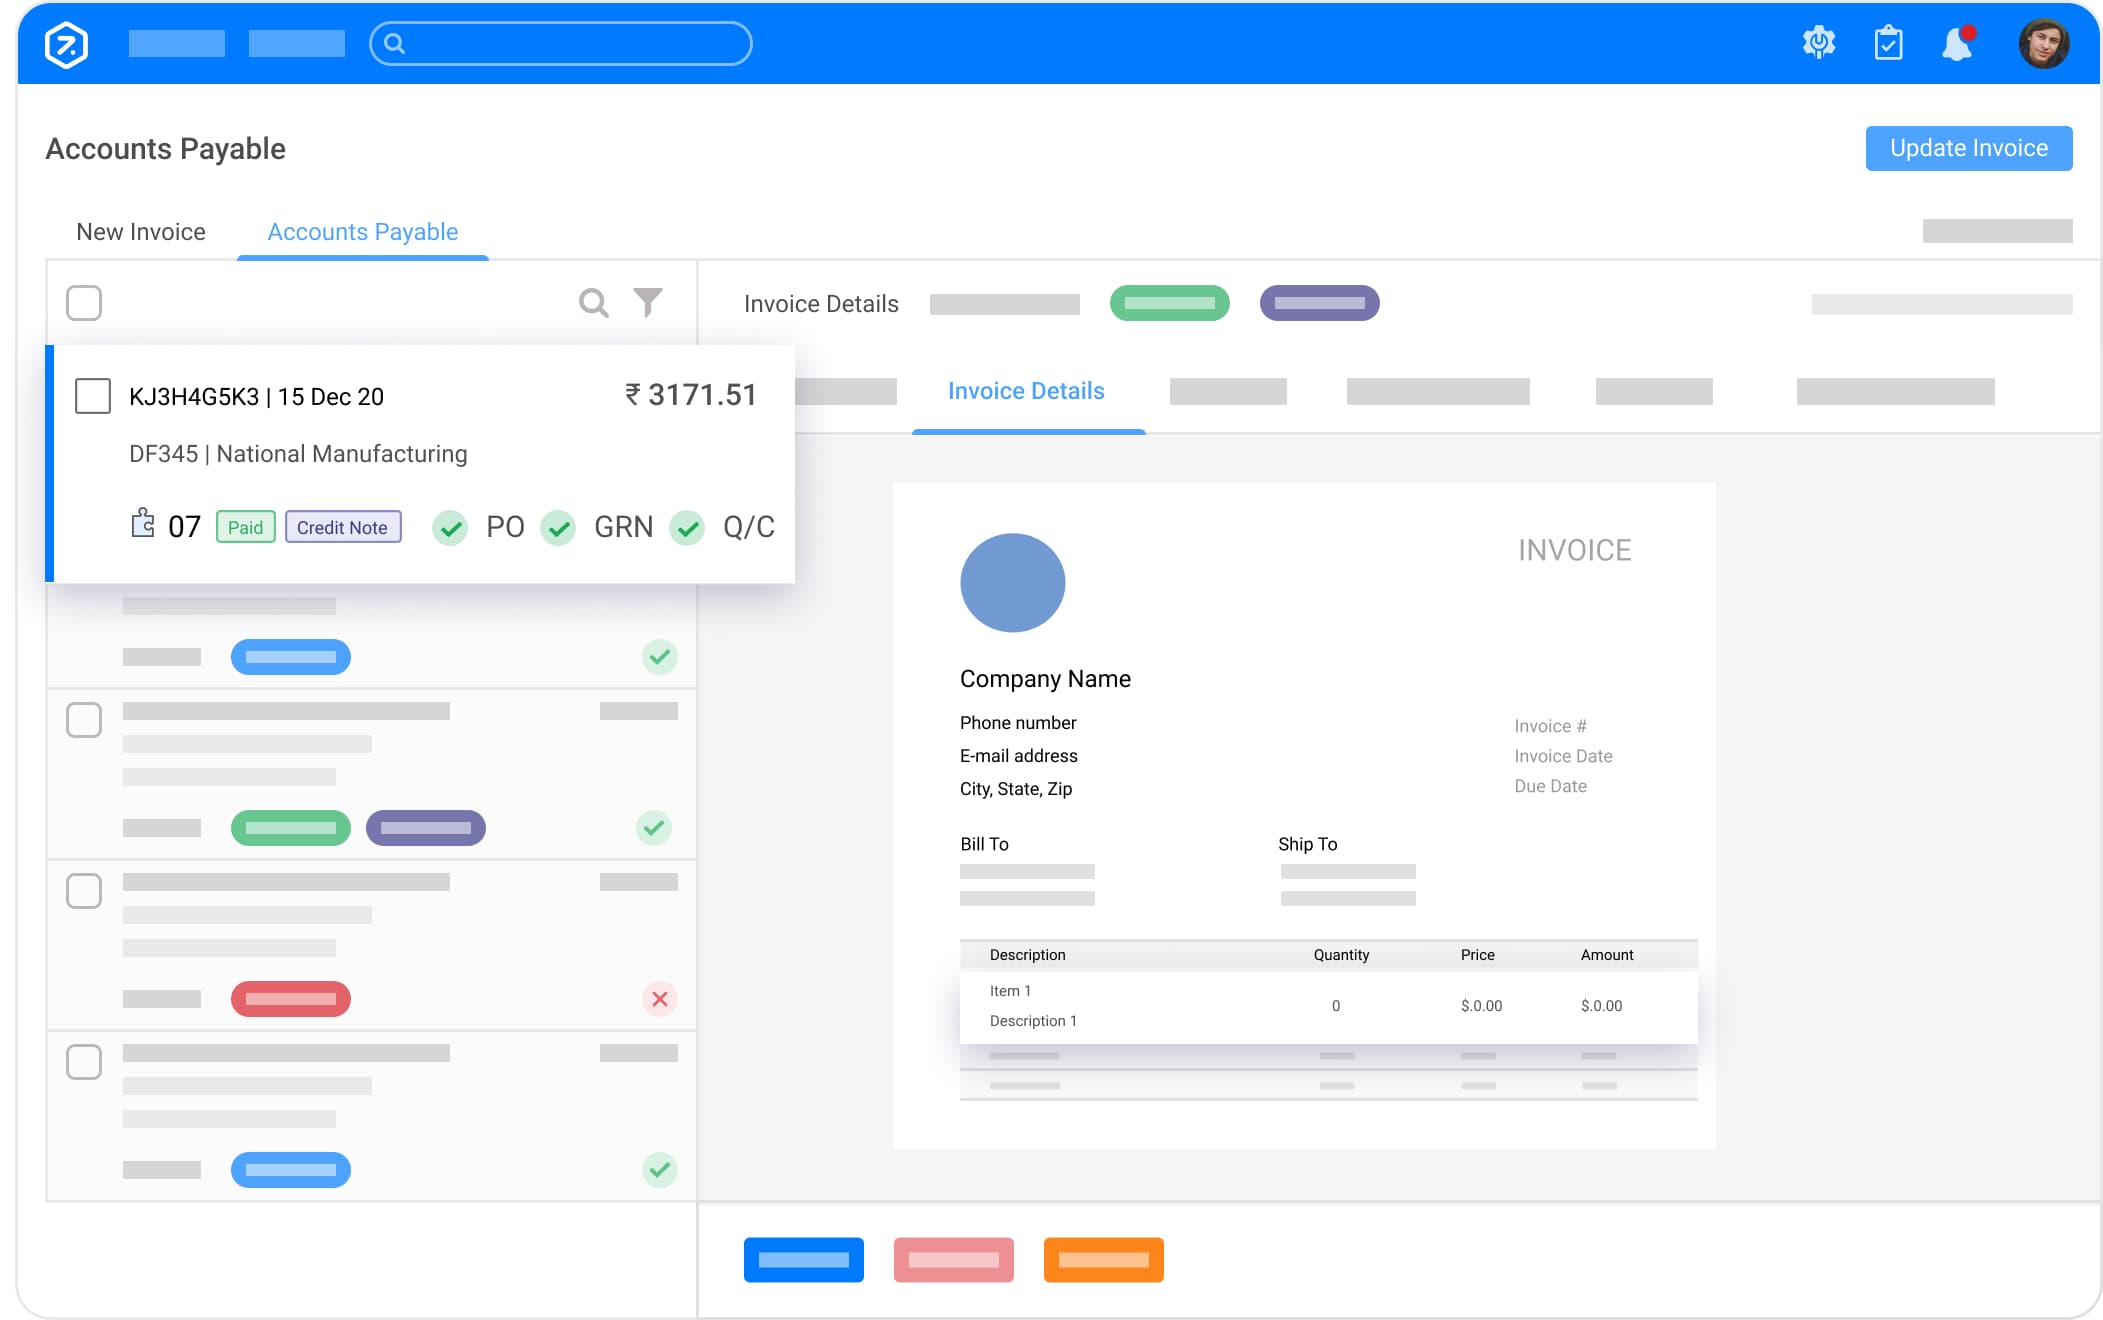Click the PO green check icon

click(450, 527)
